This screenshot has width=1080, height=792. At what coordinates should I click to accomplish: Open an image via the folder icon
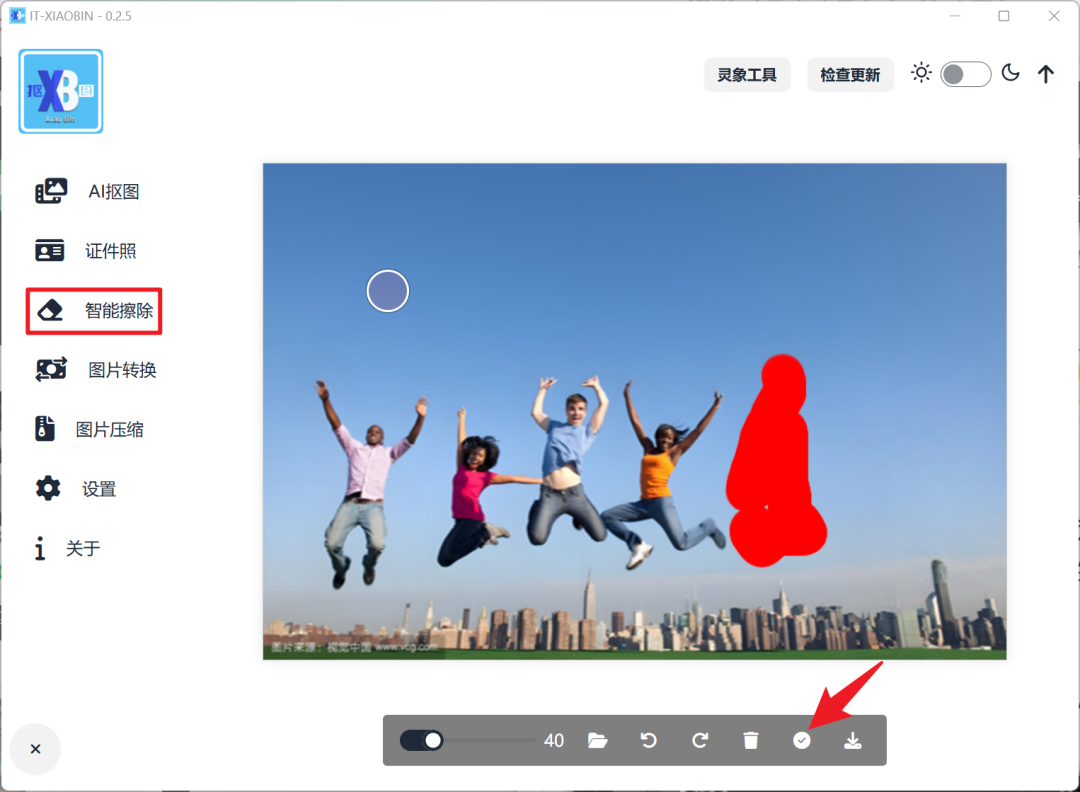[x=598, y=740]
